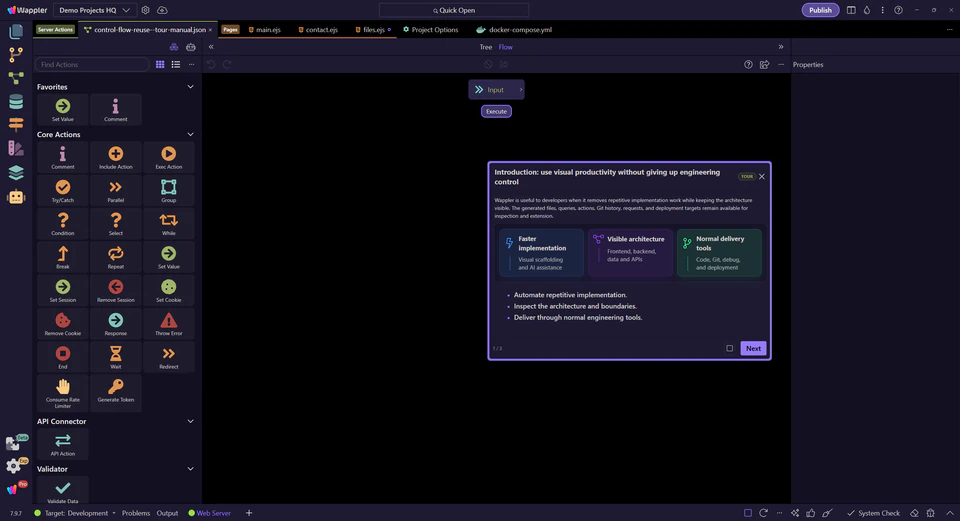
Task: Open the theme manager sidebar icon
Action: pos(16,148)
